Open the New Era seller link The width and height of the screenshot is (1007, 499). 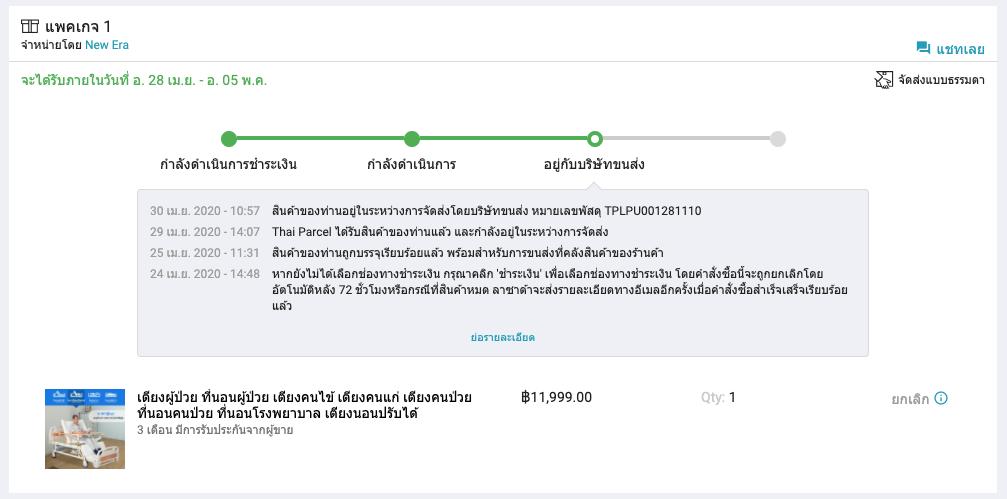tap(107, 45)
